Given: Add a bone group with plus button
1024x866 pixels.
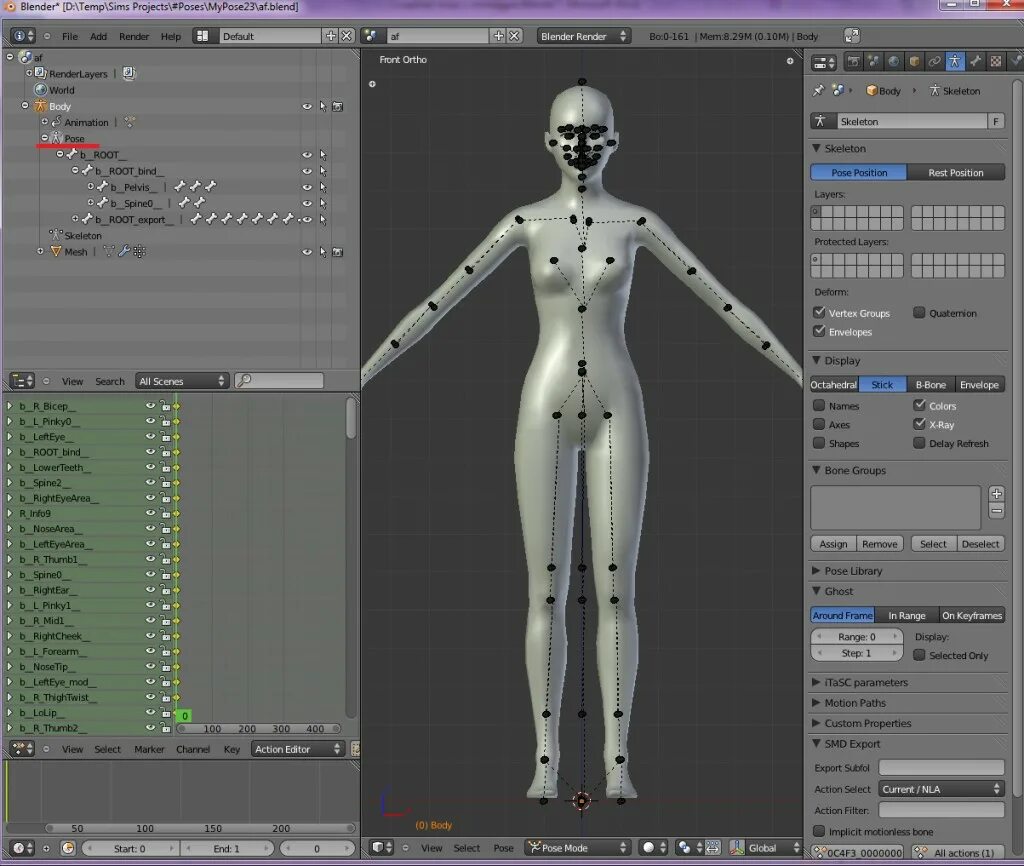Looking at the screenshot, I should 996,494.
